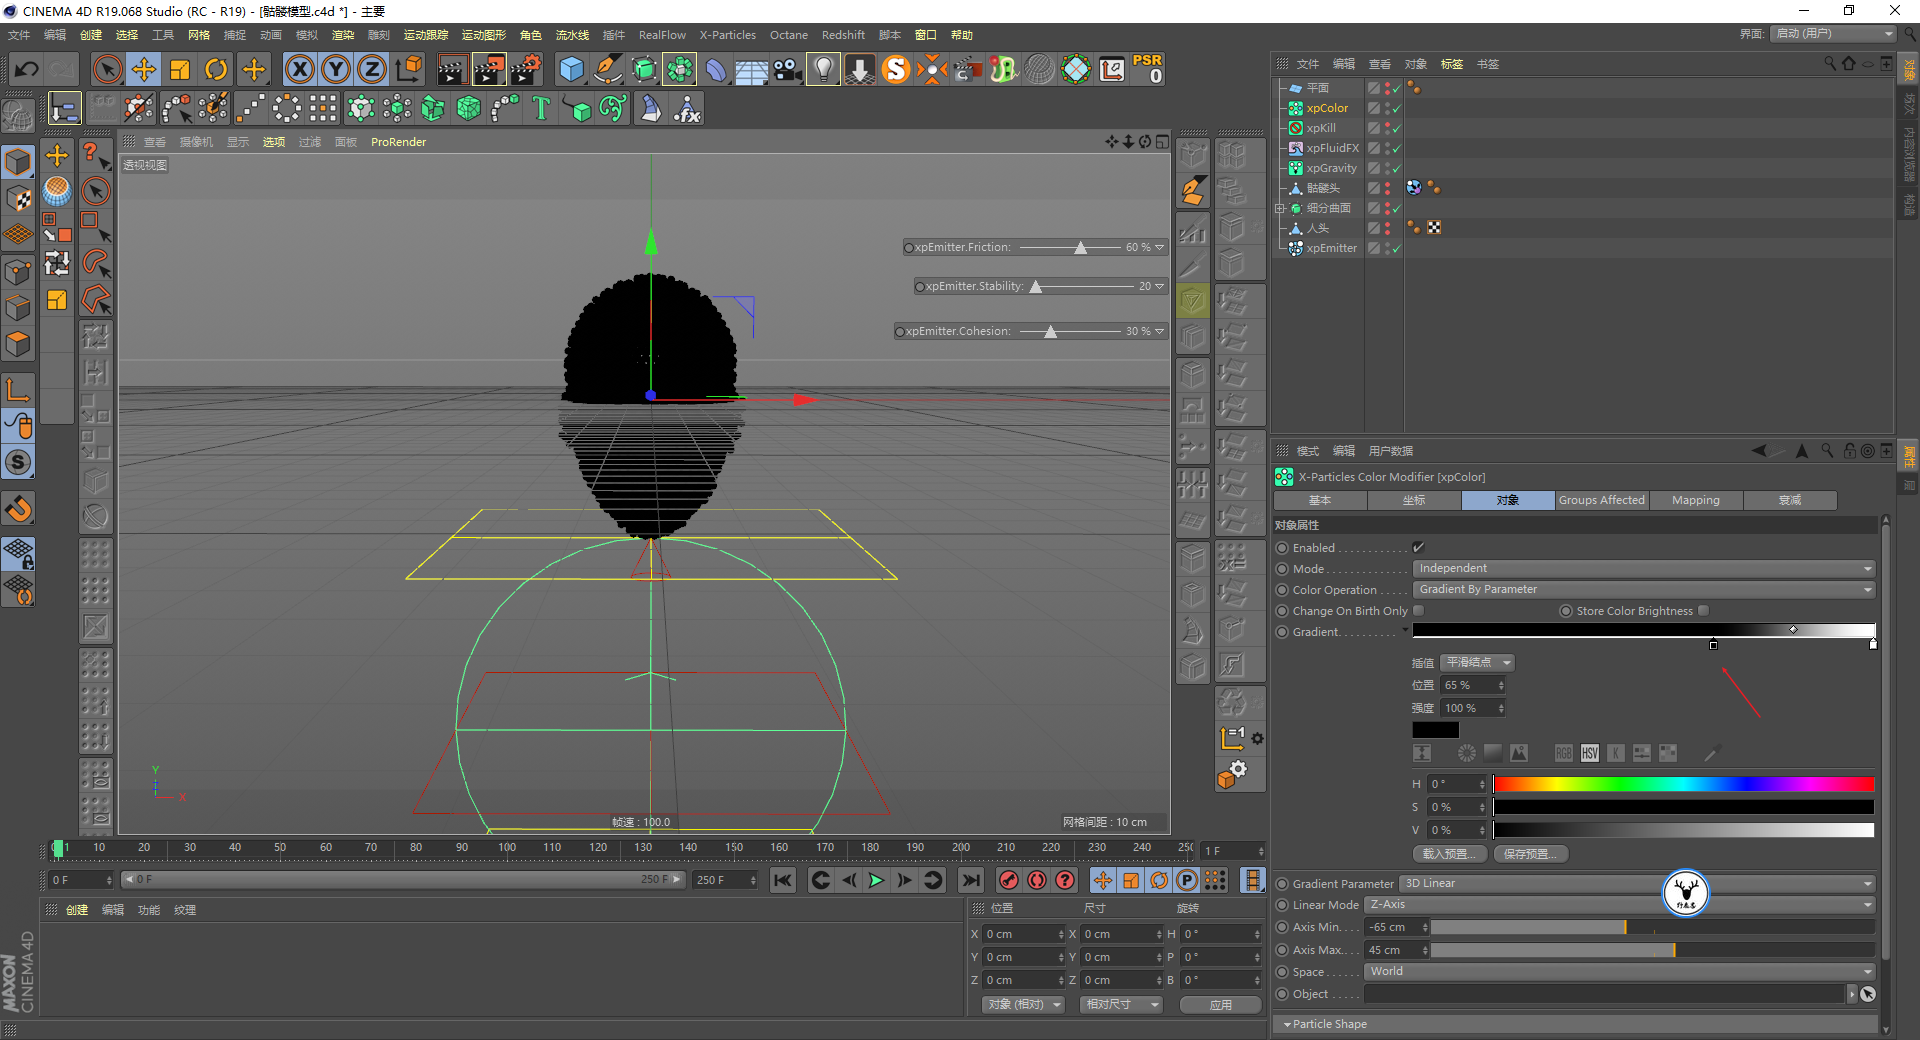Viewport: 1920px width, 1040px height.
Task: Open the X-Particles menu
Action: click(727, 35)
